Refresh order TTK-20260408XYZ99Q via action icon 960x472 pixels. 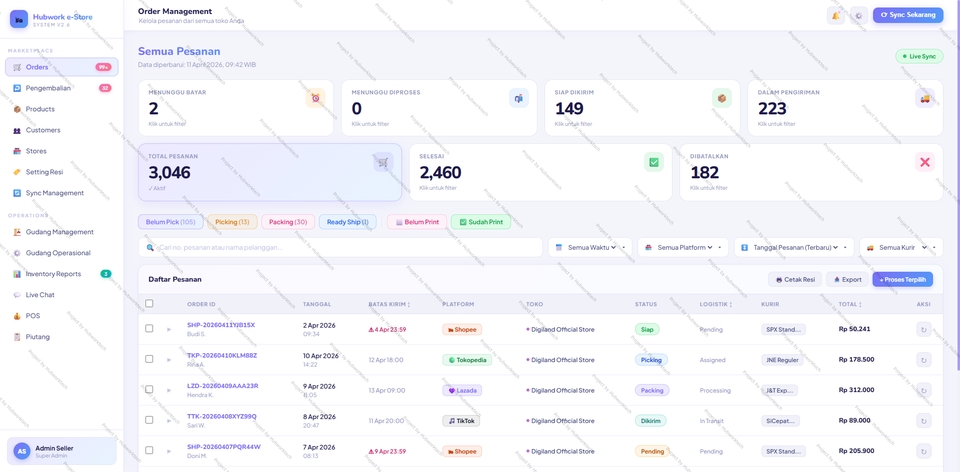(924, 421)
